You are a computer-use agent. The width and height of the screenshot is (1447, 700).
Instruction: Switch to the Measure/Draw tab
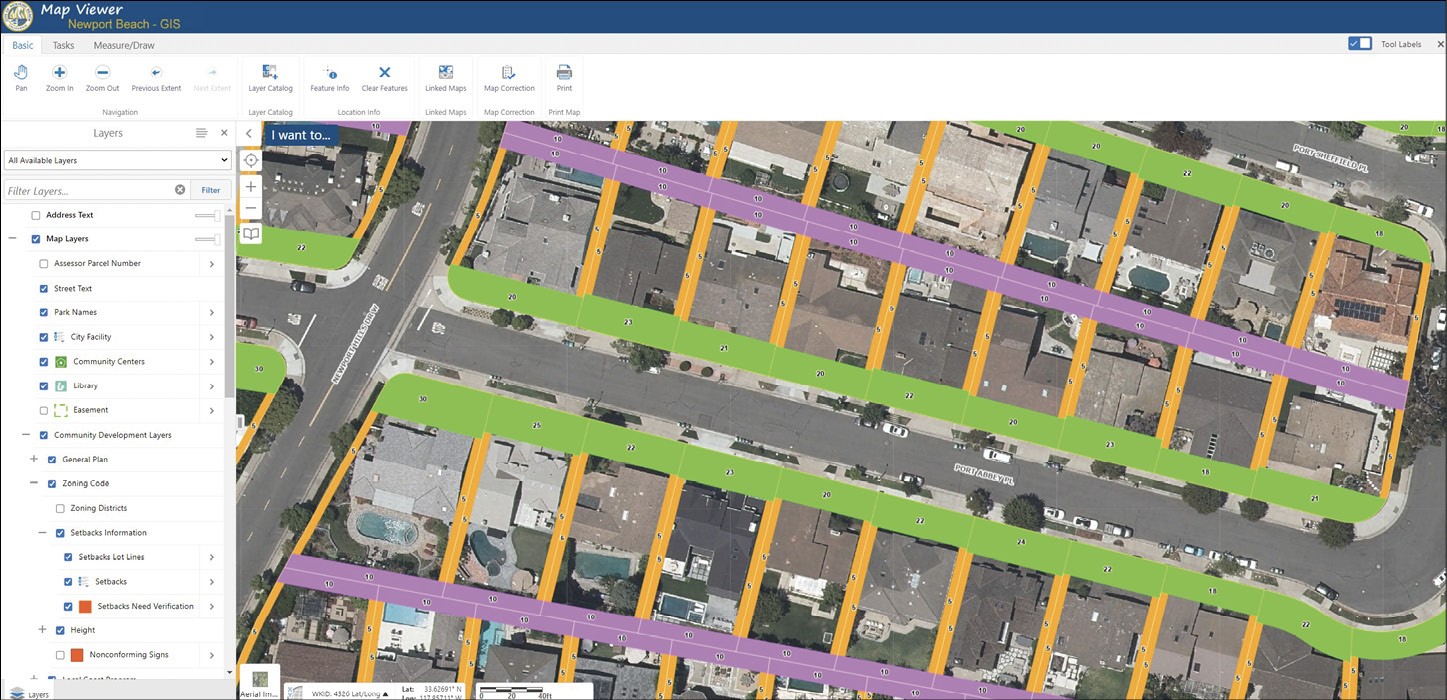(123, 45)
